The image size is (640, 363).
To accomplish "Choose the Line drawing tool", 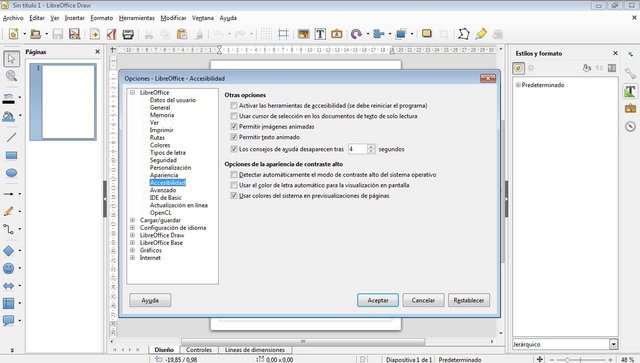I will point(11,137).
